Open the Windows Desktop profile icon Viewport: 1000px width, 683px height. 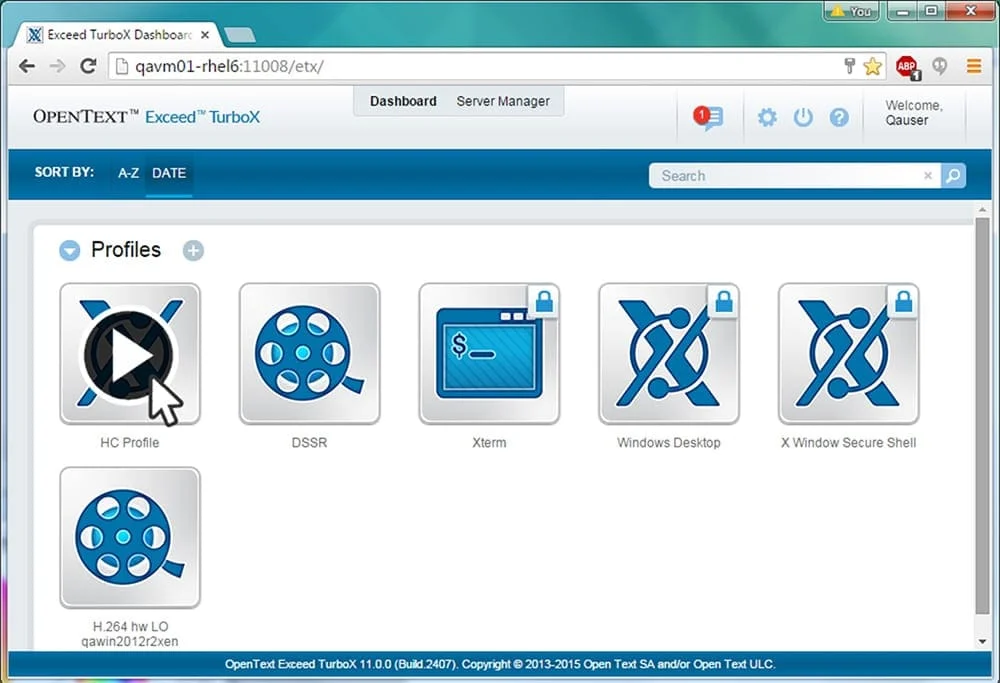point(669,354)
